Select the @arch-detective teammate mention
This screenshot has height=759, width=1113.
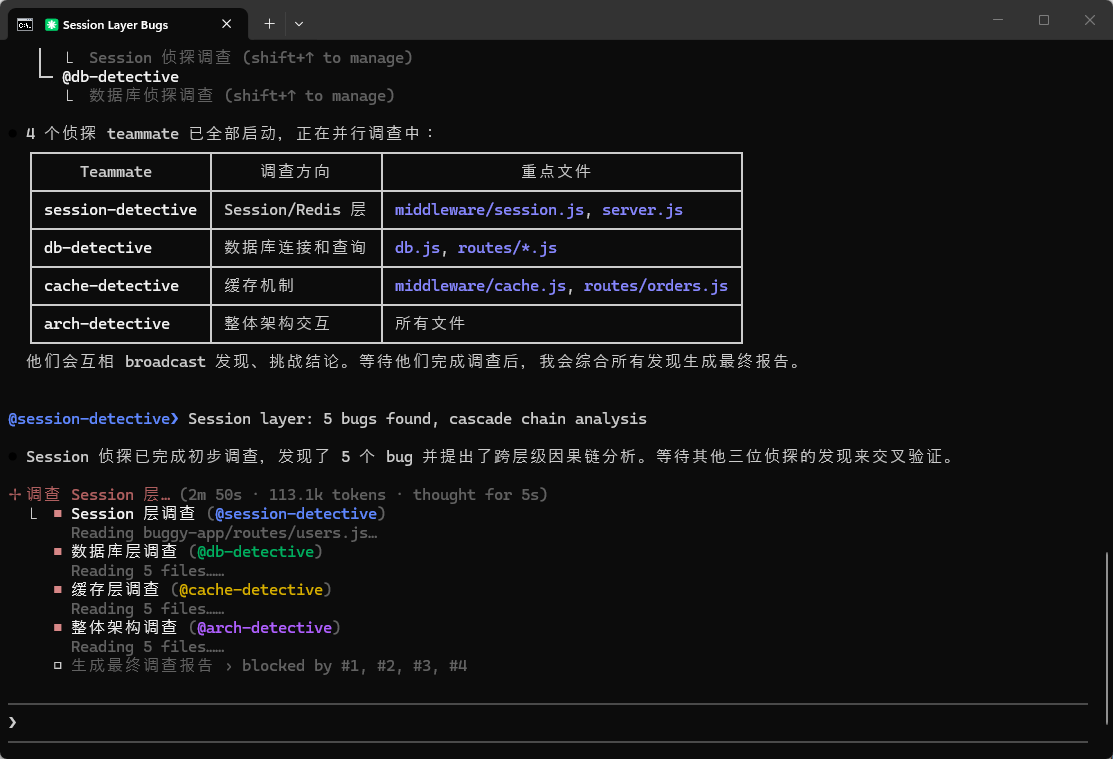point(264,628)
